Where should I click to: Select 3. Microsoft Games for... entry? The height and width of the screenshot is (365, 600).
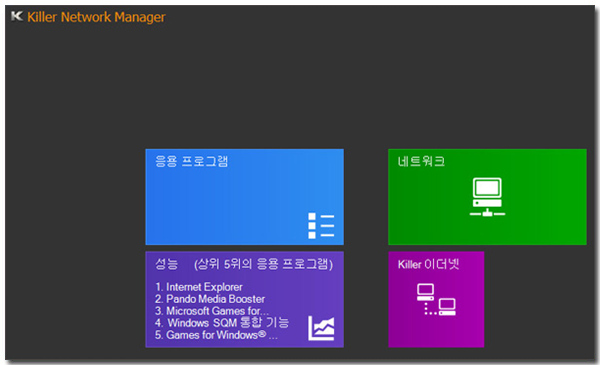point(212,311)
